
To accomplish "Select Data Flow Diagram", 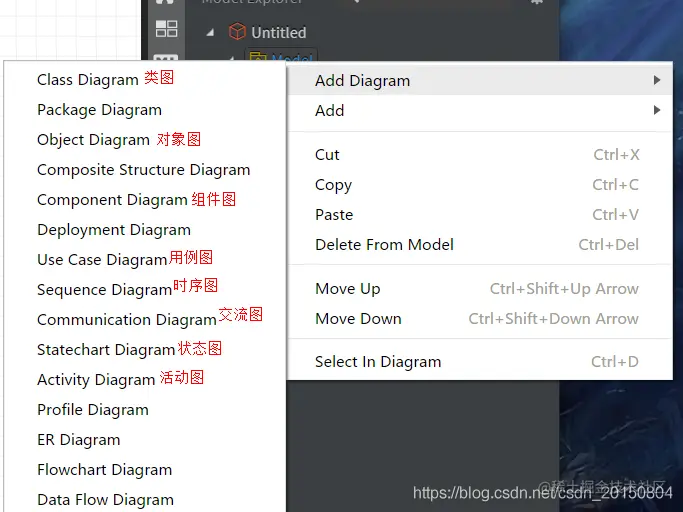I will coord(145,499).
